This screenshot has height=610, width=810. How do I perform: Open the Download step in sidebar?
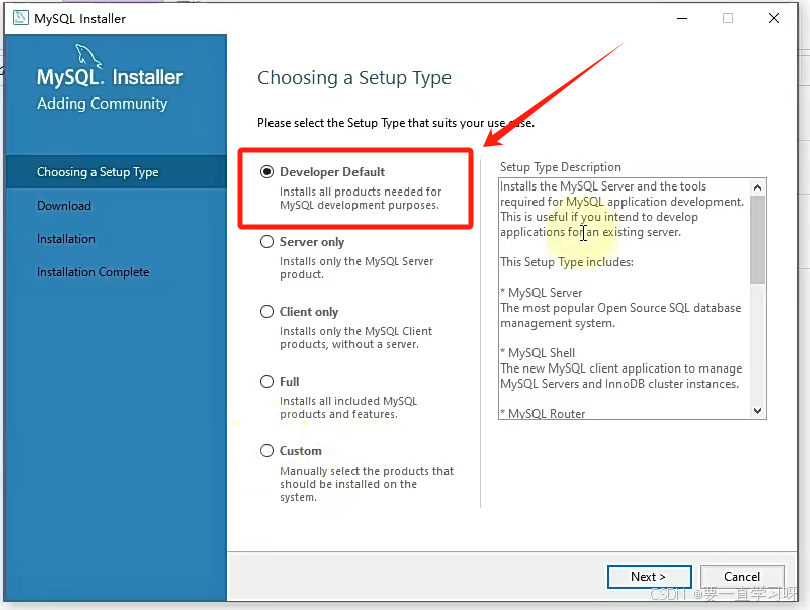point(63,206)
